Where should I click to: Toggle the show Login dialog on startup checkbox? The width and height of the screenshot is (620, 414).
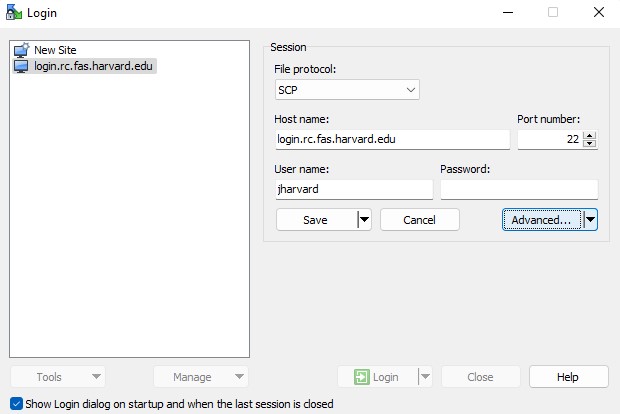[x=15, y=404]
